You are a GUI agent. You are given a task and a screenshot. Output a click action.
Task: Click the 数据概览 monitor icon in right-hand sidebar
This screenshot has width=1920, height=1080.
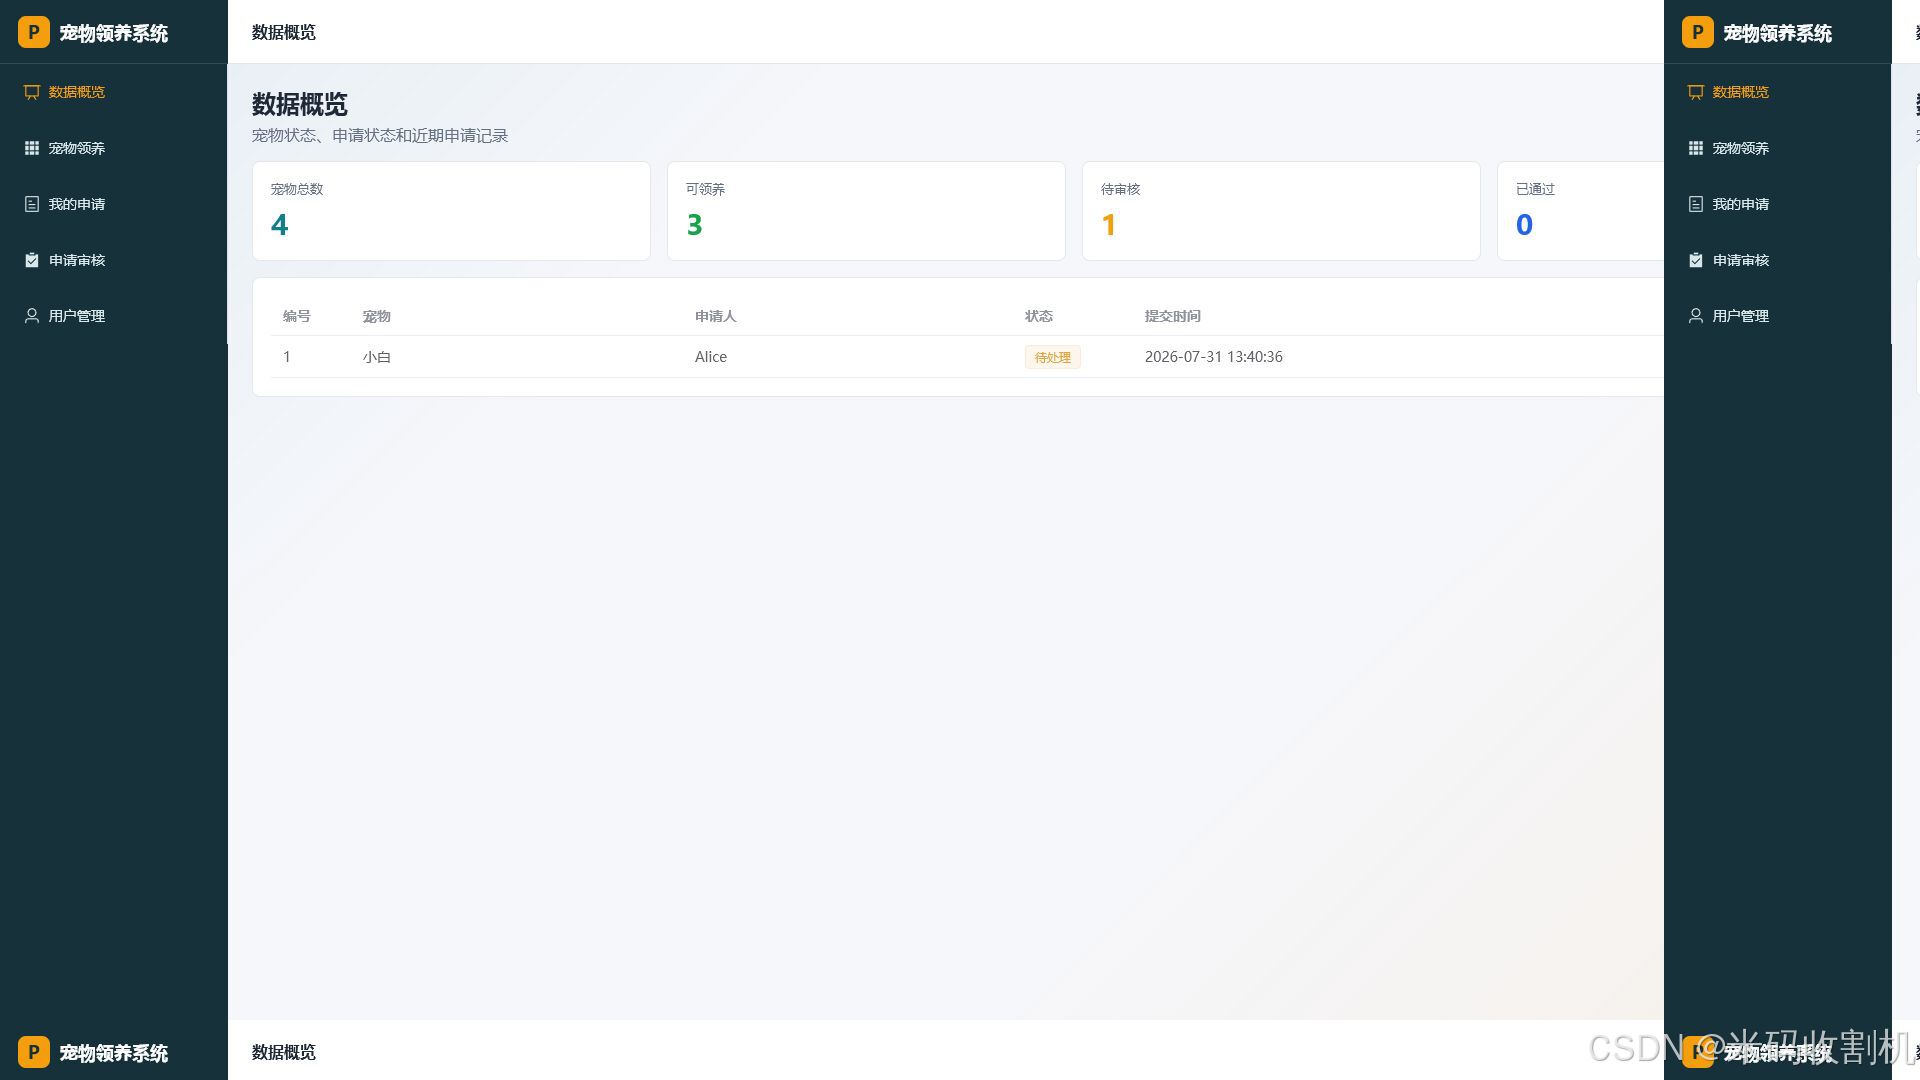(1696, 92)
